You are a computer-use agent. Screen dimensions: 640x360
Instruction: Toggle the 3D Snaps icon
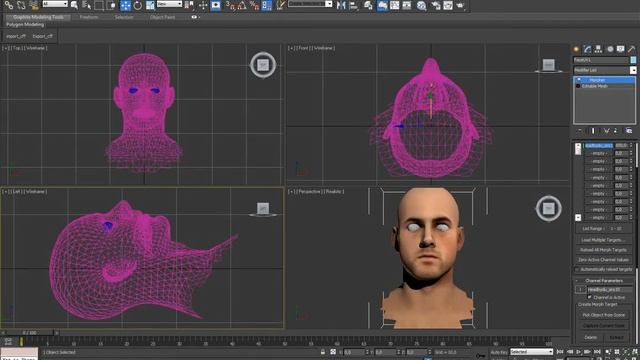coord(230,5)
